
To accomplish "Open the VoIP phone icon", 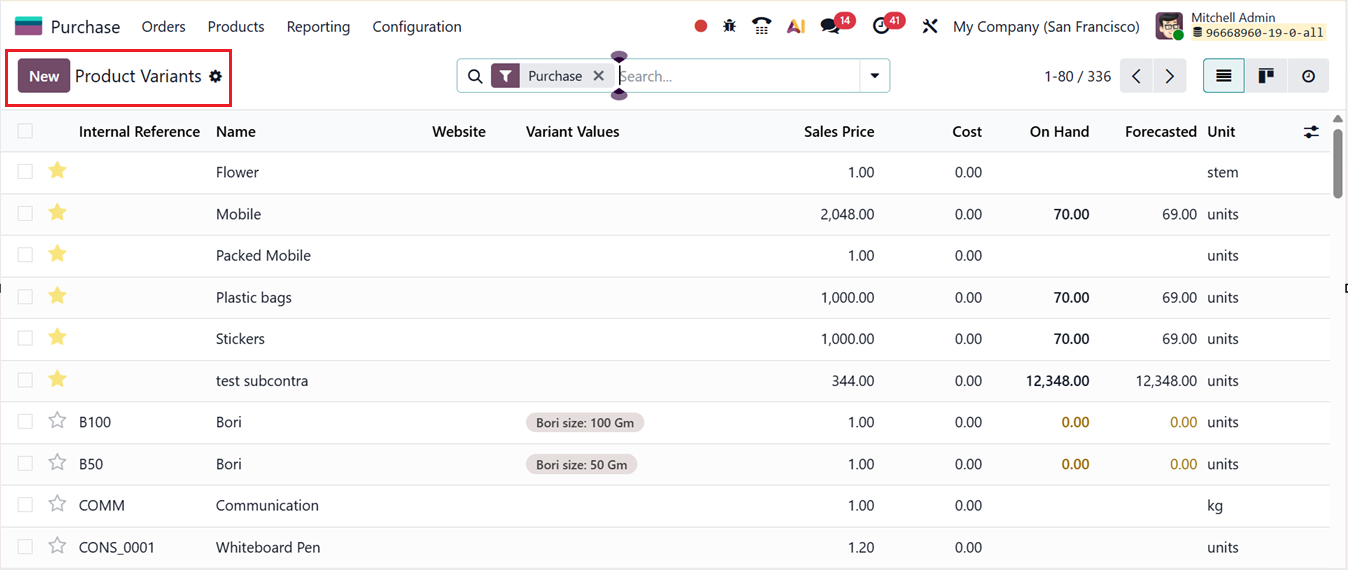I will (762, 27).
